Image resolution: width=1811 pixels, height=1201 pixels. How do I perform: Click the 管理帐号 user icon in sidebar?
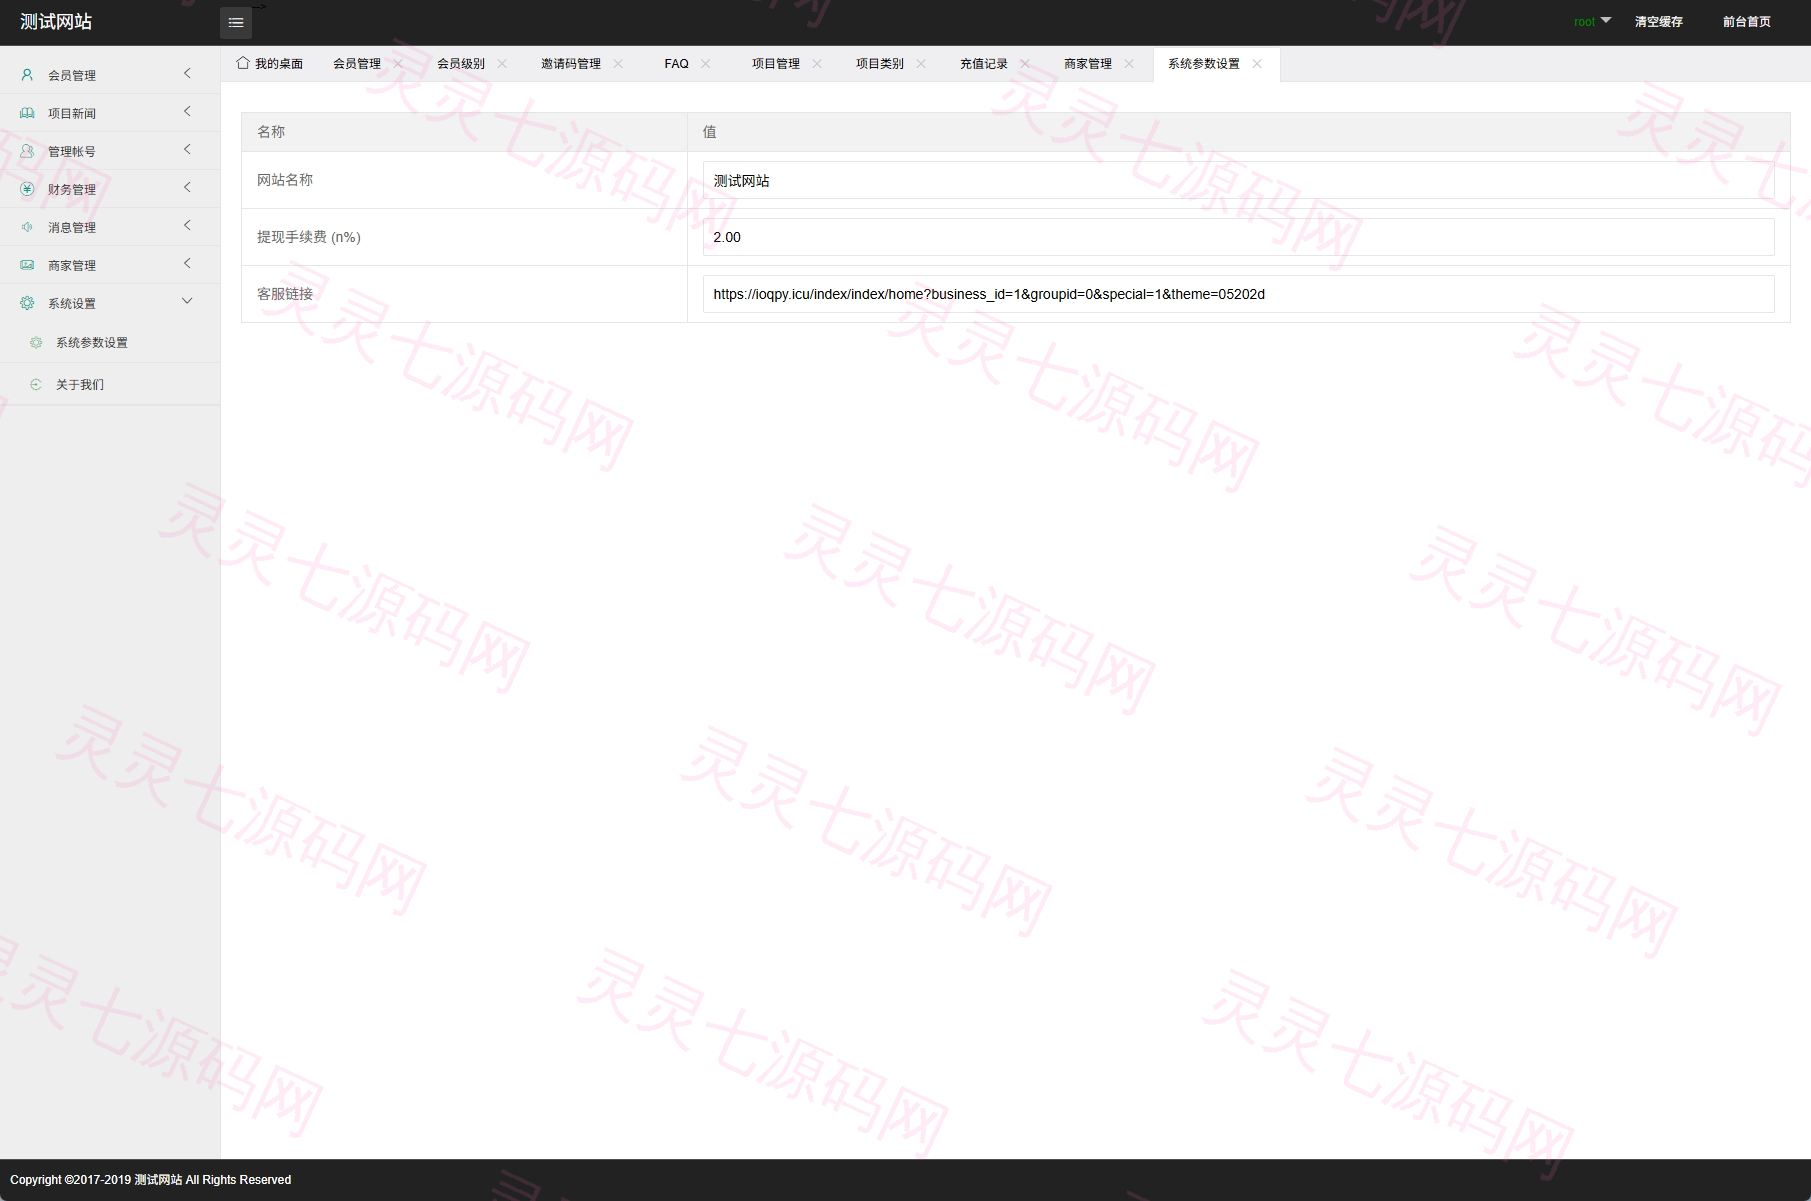[27, 151]
